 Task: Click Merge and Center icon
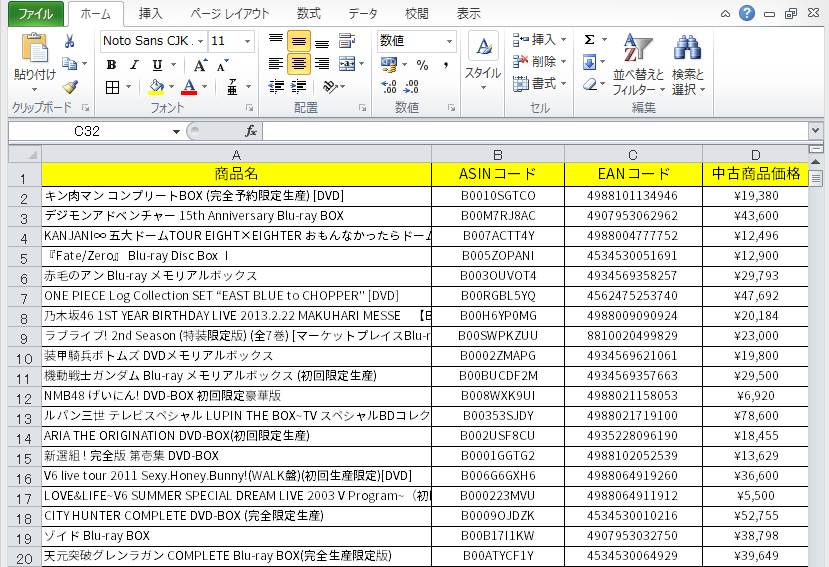pos(347,64)
